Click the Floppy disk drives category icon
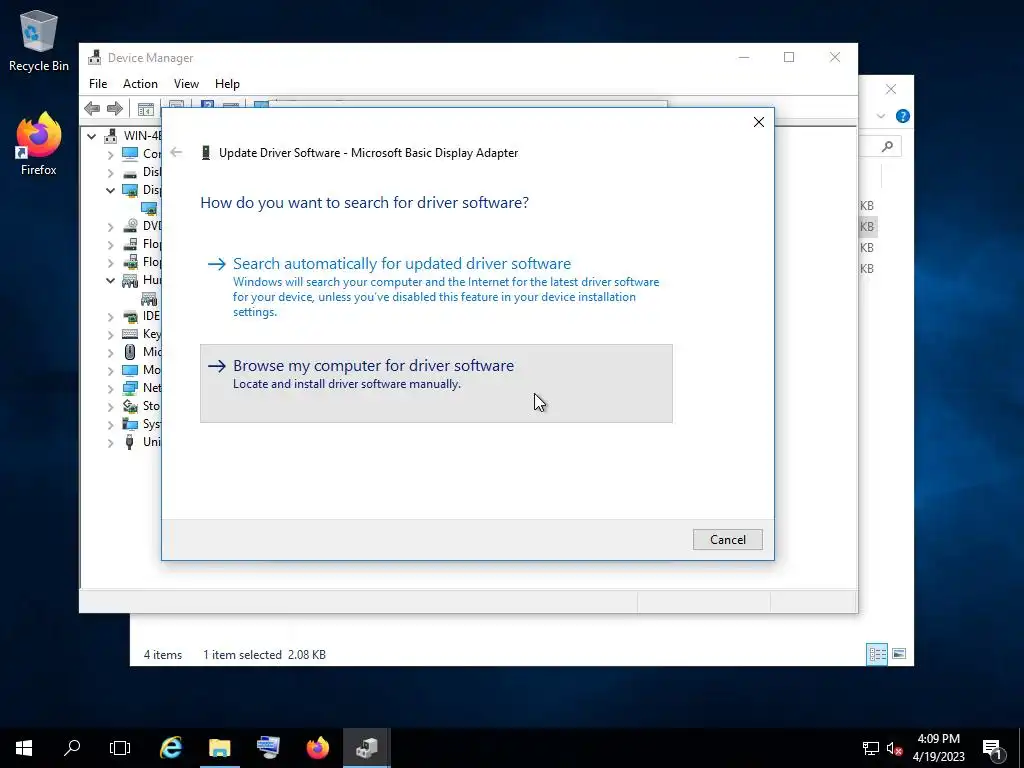The width and height of the screenshot is (1024, 768). coord(131,244)
